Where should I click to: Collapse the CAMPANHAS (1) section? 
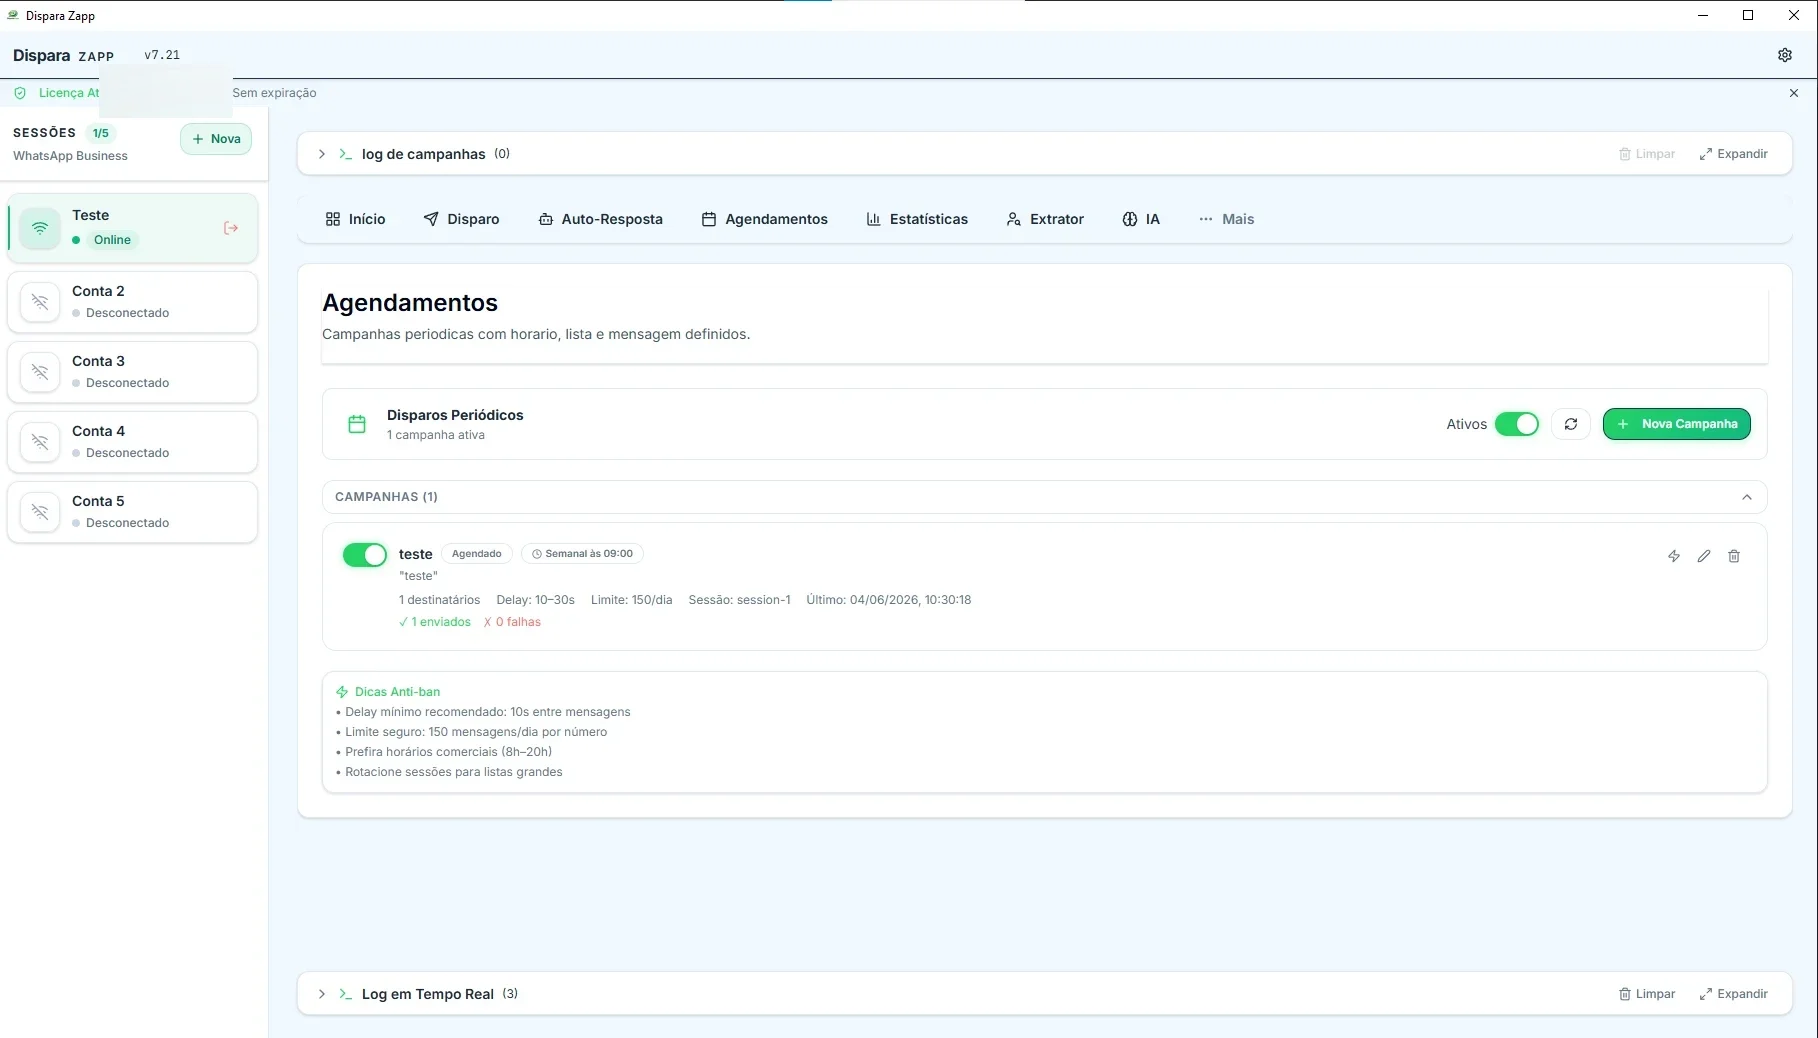pos(1747,497)
